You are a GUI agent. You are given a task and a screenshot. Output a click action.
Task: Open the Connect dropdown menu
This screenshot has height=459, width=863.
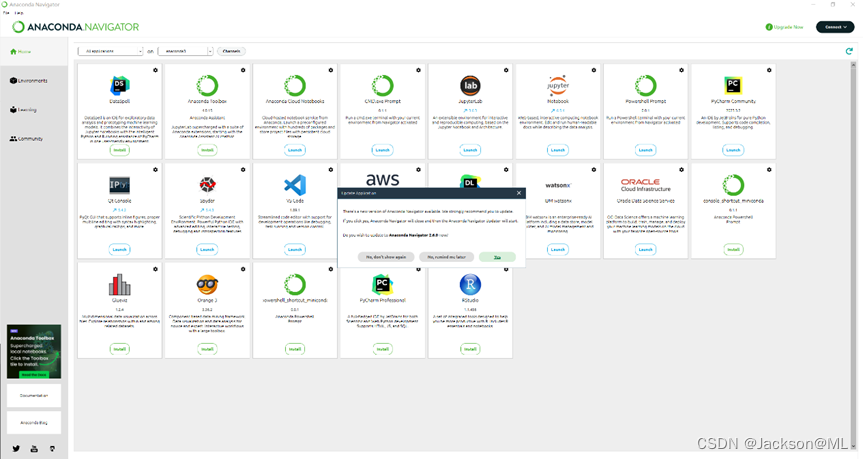pos(835,27)
